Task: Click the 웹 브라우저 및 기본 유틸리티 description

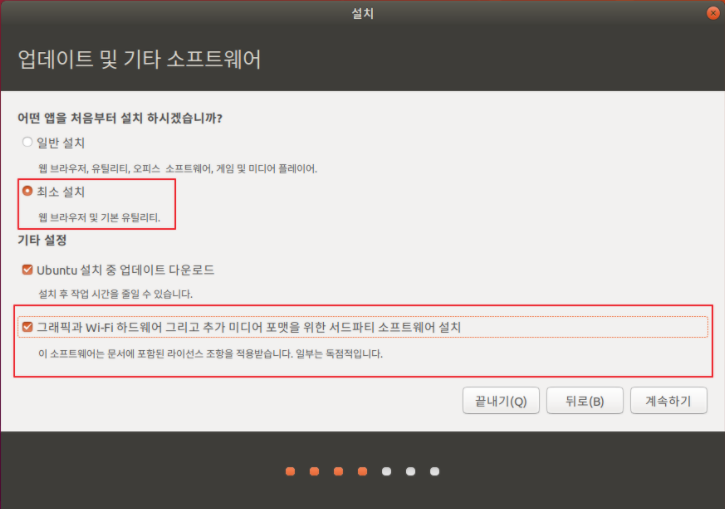Action: point(99,217)
